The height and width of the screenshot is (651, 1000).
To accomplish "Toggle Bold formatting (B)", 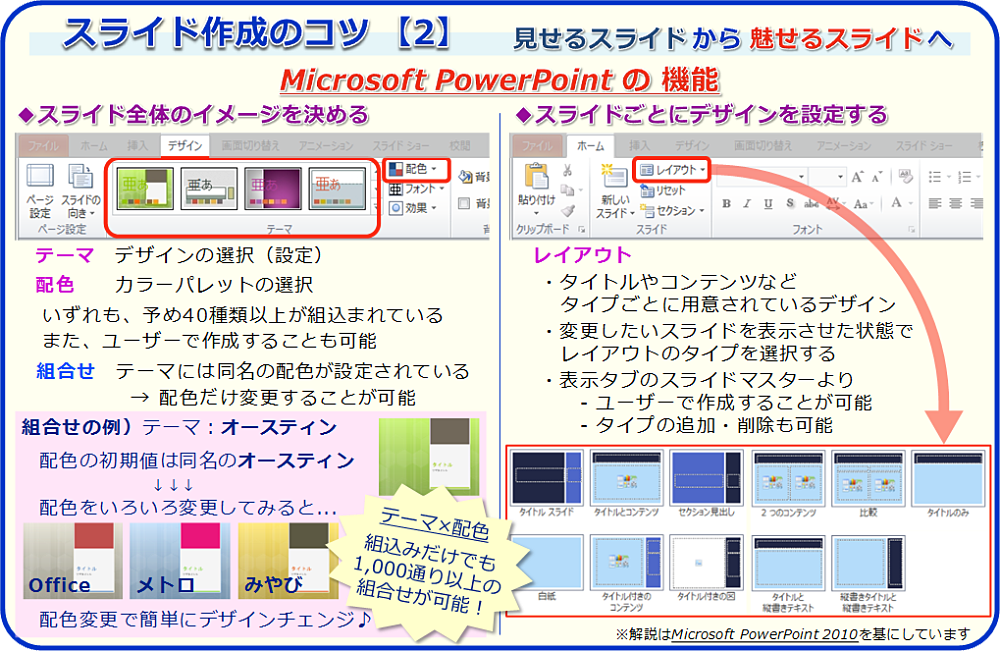I will click(x=726, y=203).
